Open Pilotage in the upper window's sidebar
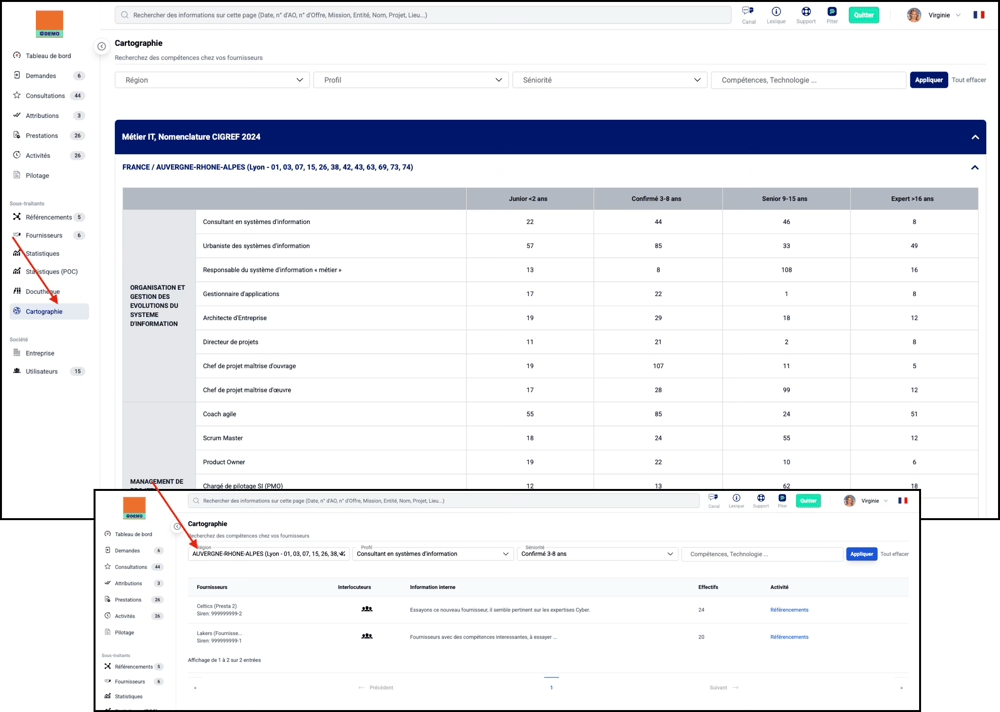The image size is (1000, 712). [37, 176]
